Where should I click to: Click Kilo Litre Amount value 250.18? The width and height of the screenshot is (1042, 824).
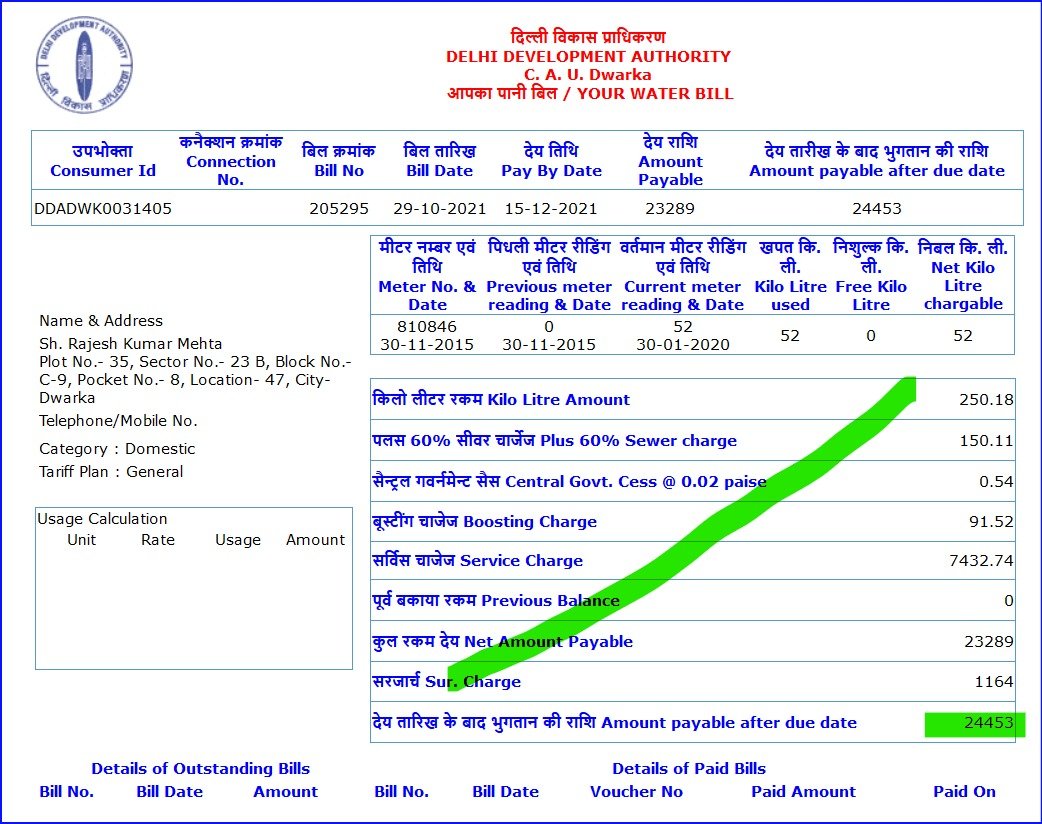[x=986, y=400]
